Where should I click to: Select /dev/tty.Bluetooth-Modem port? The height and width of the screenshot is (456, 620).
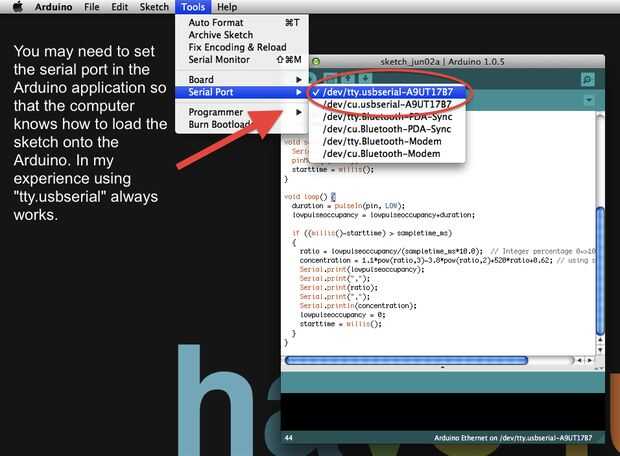[x=387, y=141]
